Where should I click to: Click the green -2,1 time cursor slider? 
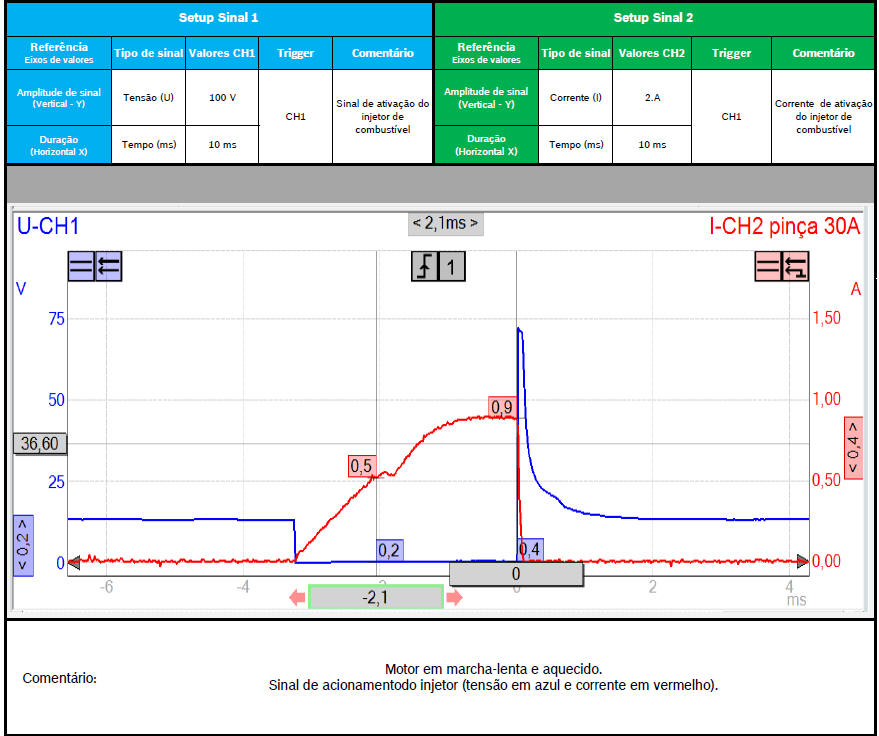[375, 597]
